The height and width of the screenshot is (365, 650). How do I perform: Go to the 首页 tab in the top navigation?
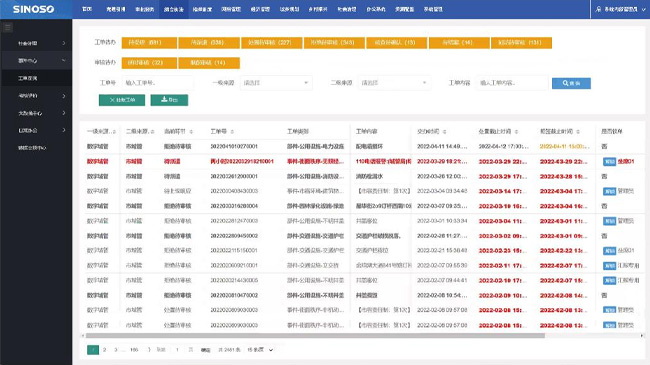[87, 9]
